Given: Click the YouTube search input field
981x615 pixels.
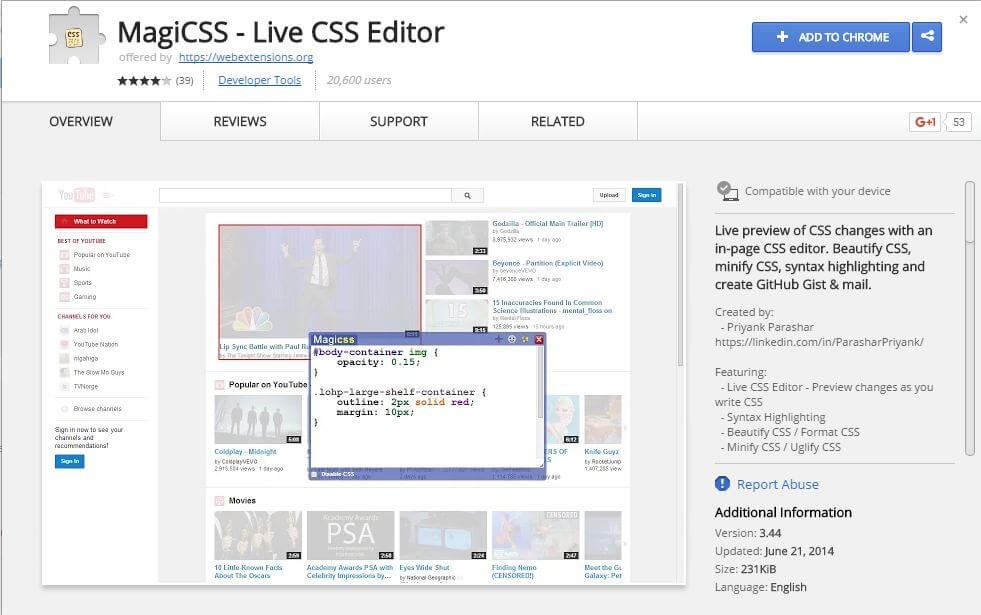Looking at the screenshot, I should (305, 195).
